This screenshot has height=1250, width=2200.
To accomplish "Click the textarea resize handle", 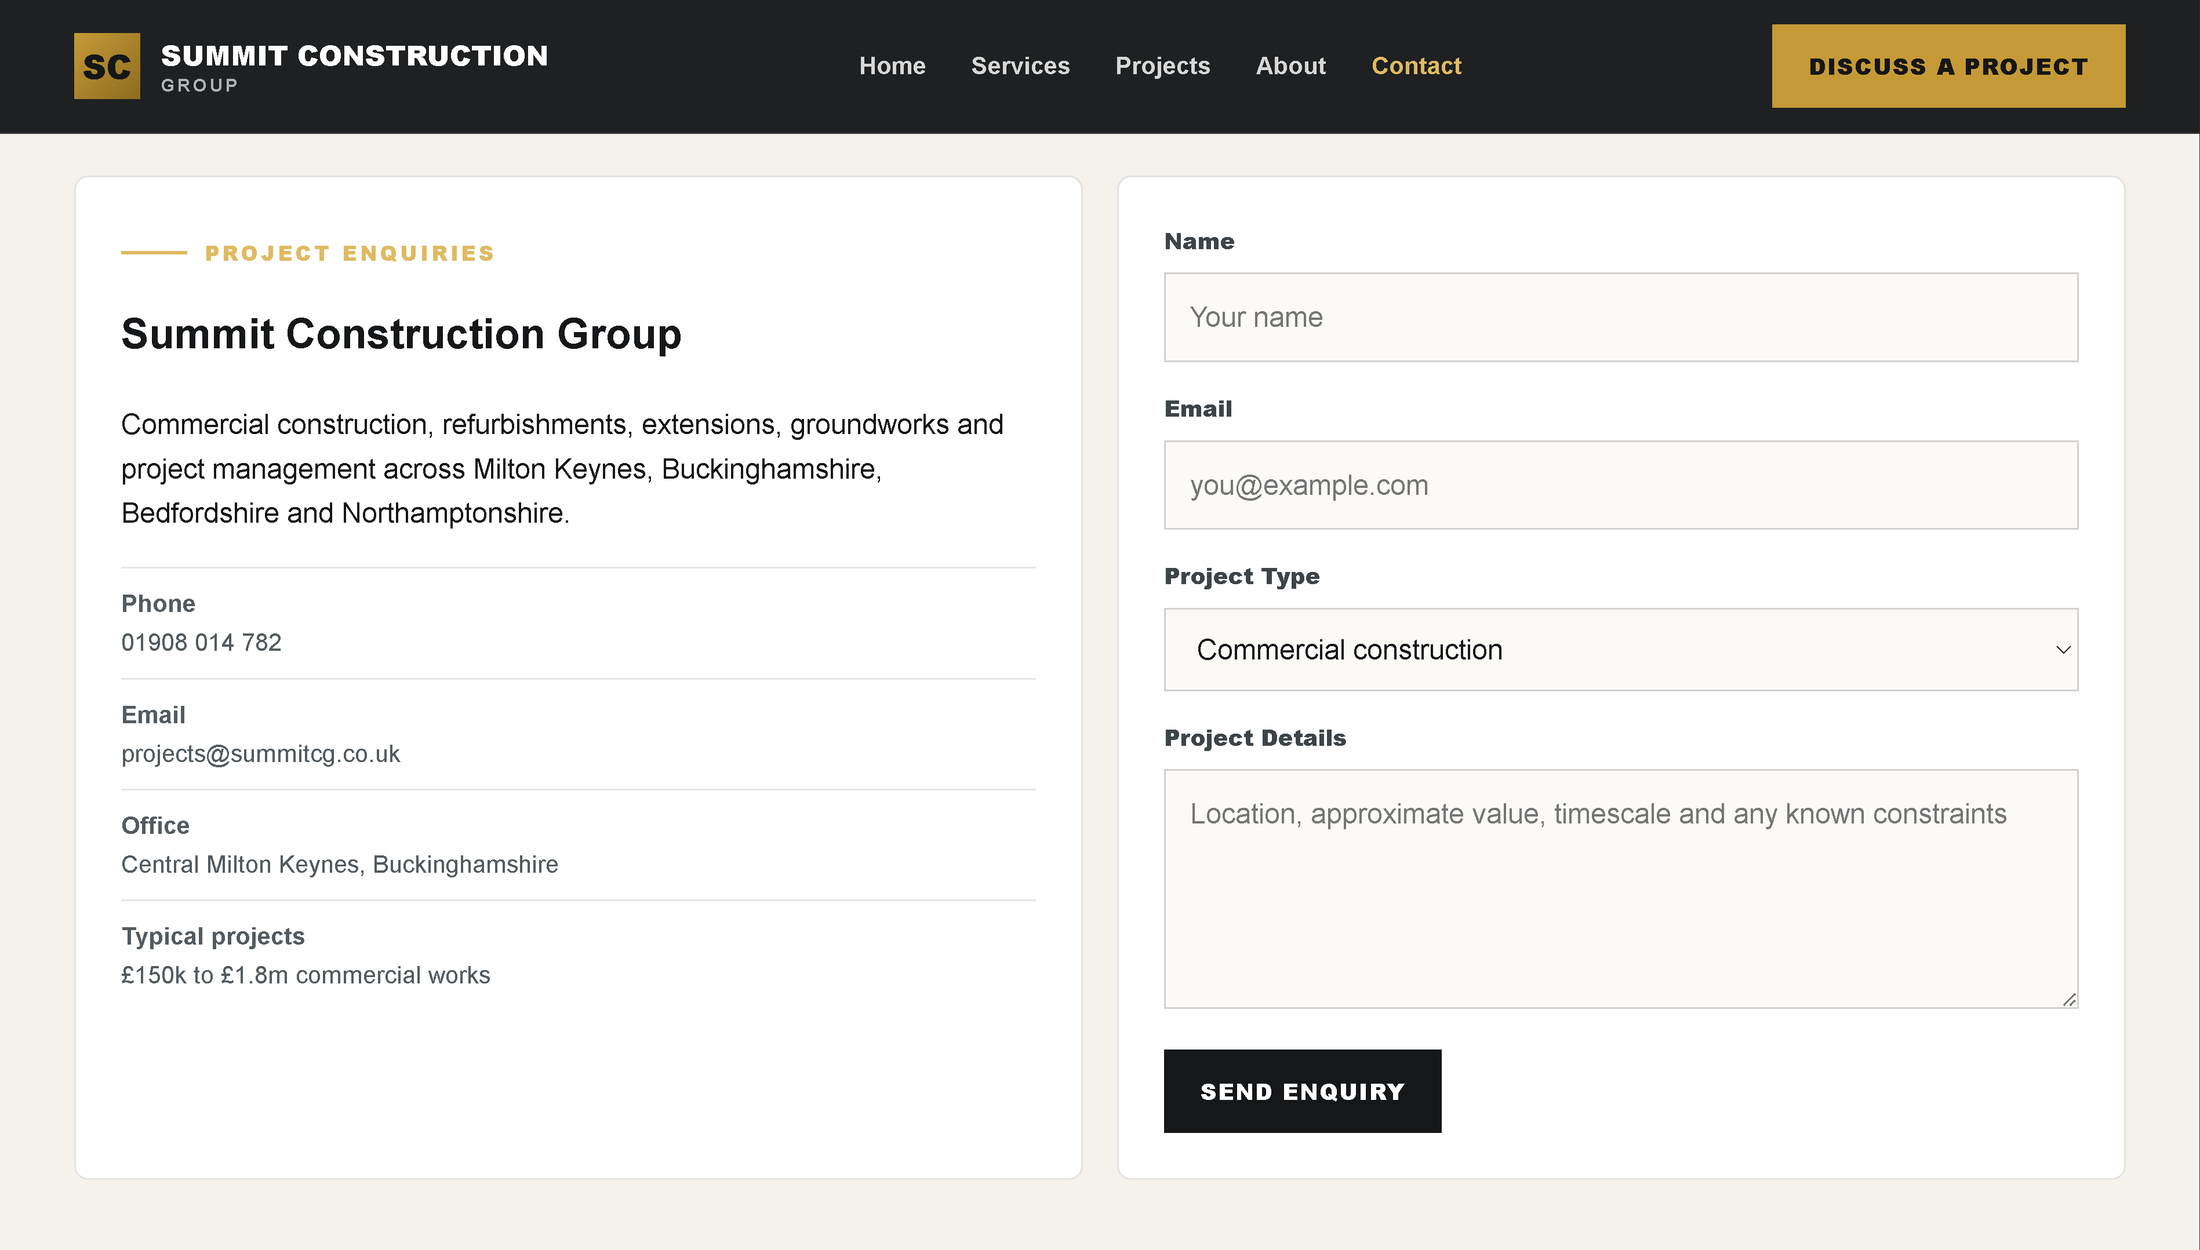I will coord(2069,999).
